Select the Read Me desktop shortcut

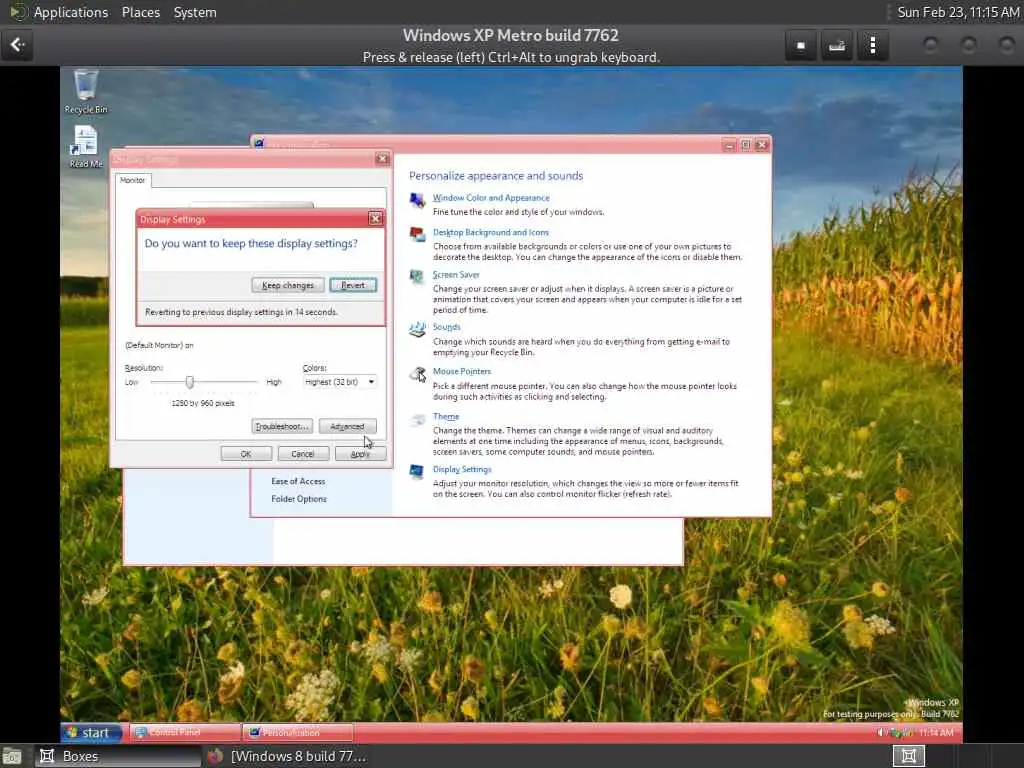click(86, 146)
